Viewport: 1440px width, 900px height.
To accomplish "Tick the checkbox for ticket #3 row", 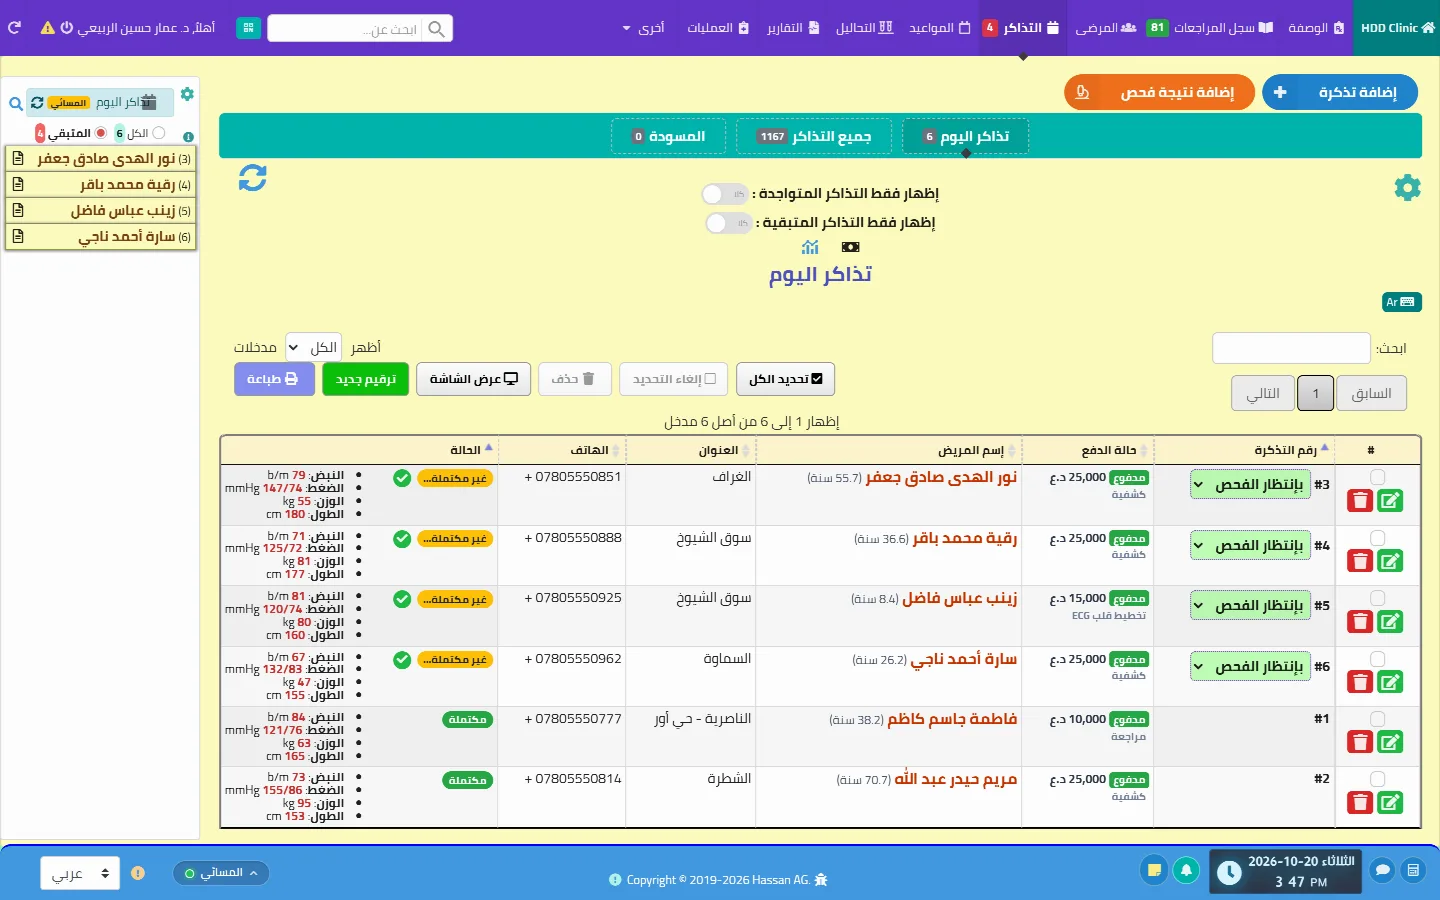I will [1377, 477].
